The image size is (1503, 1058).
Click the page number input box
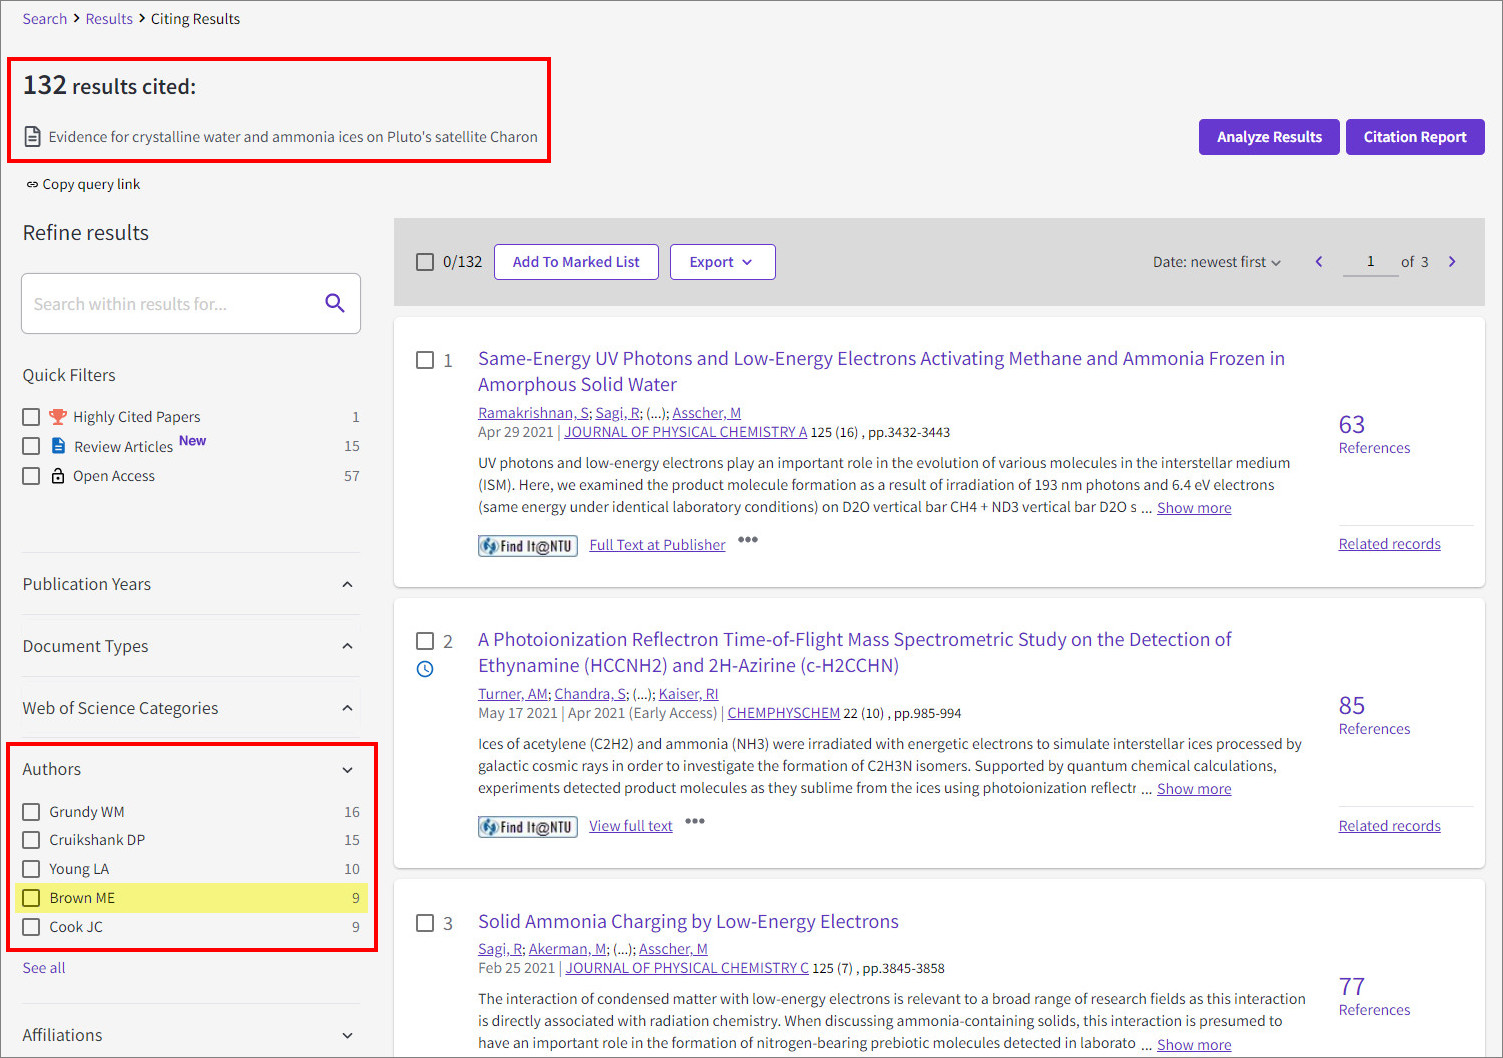pyautogui.click(x=1370, y=262)
